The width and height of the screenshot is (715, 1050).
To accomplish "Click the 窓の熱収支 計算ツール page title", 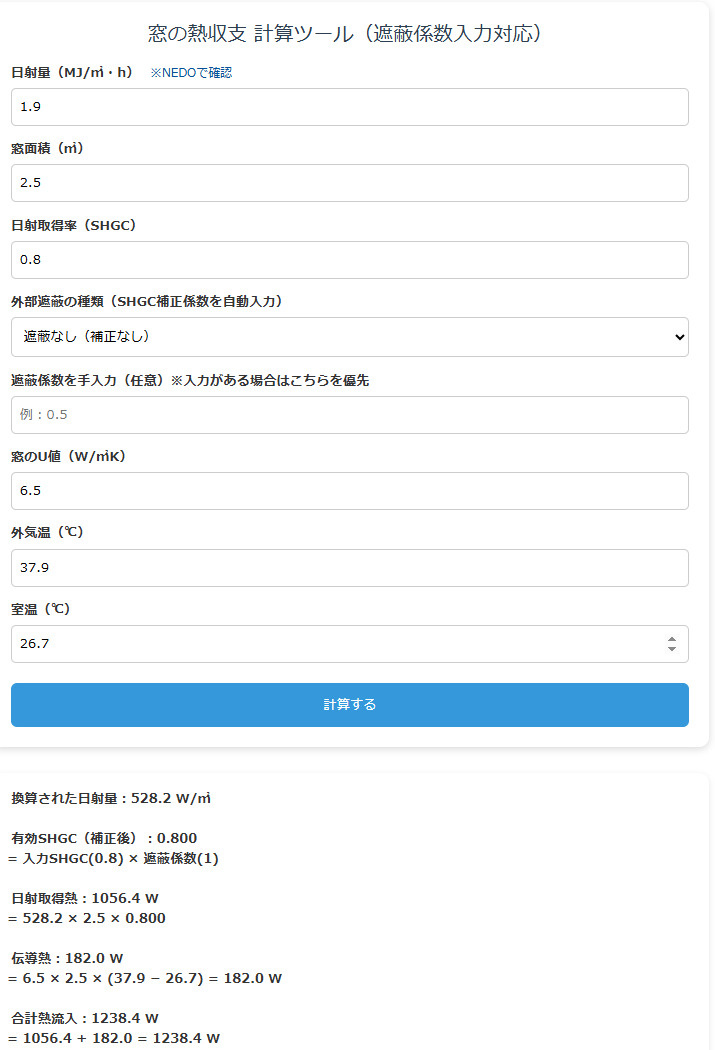I will [x=344, y=33].
